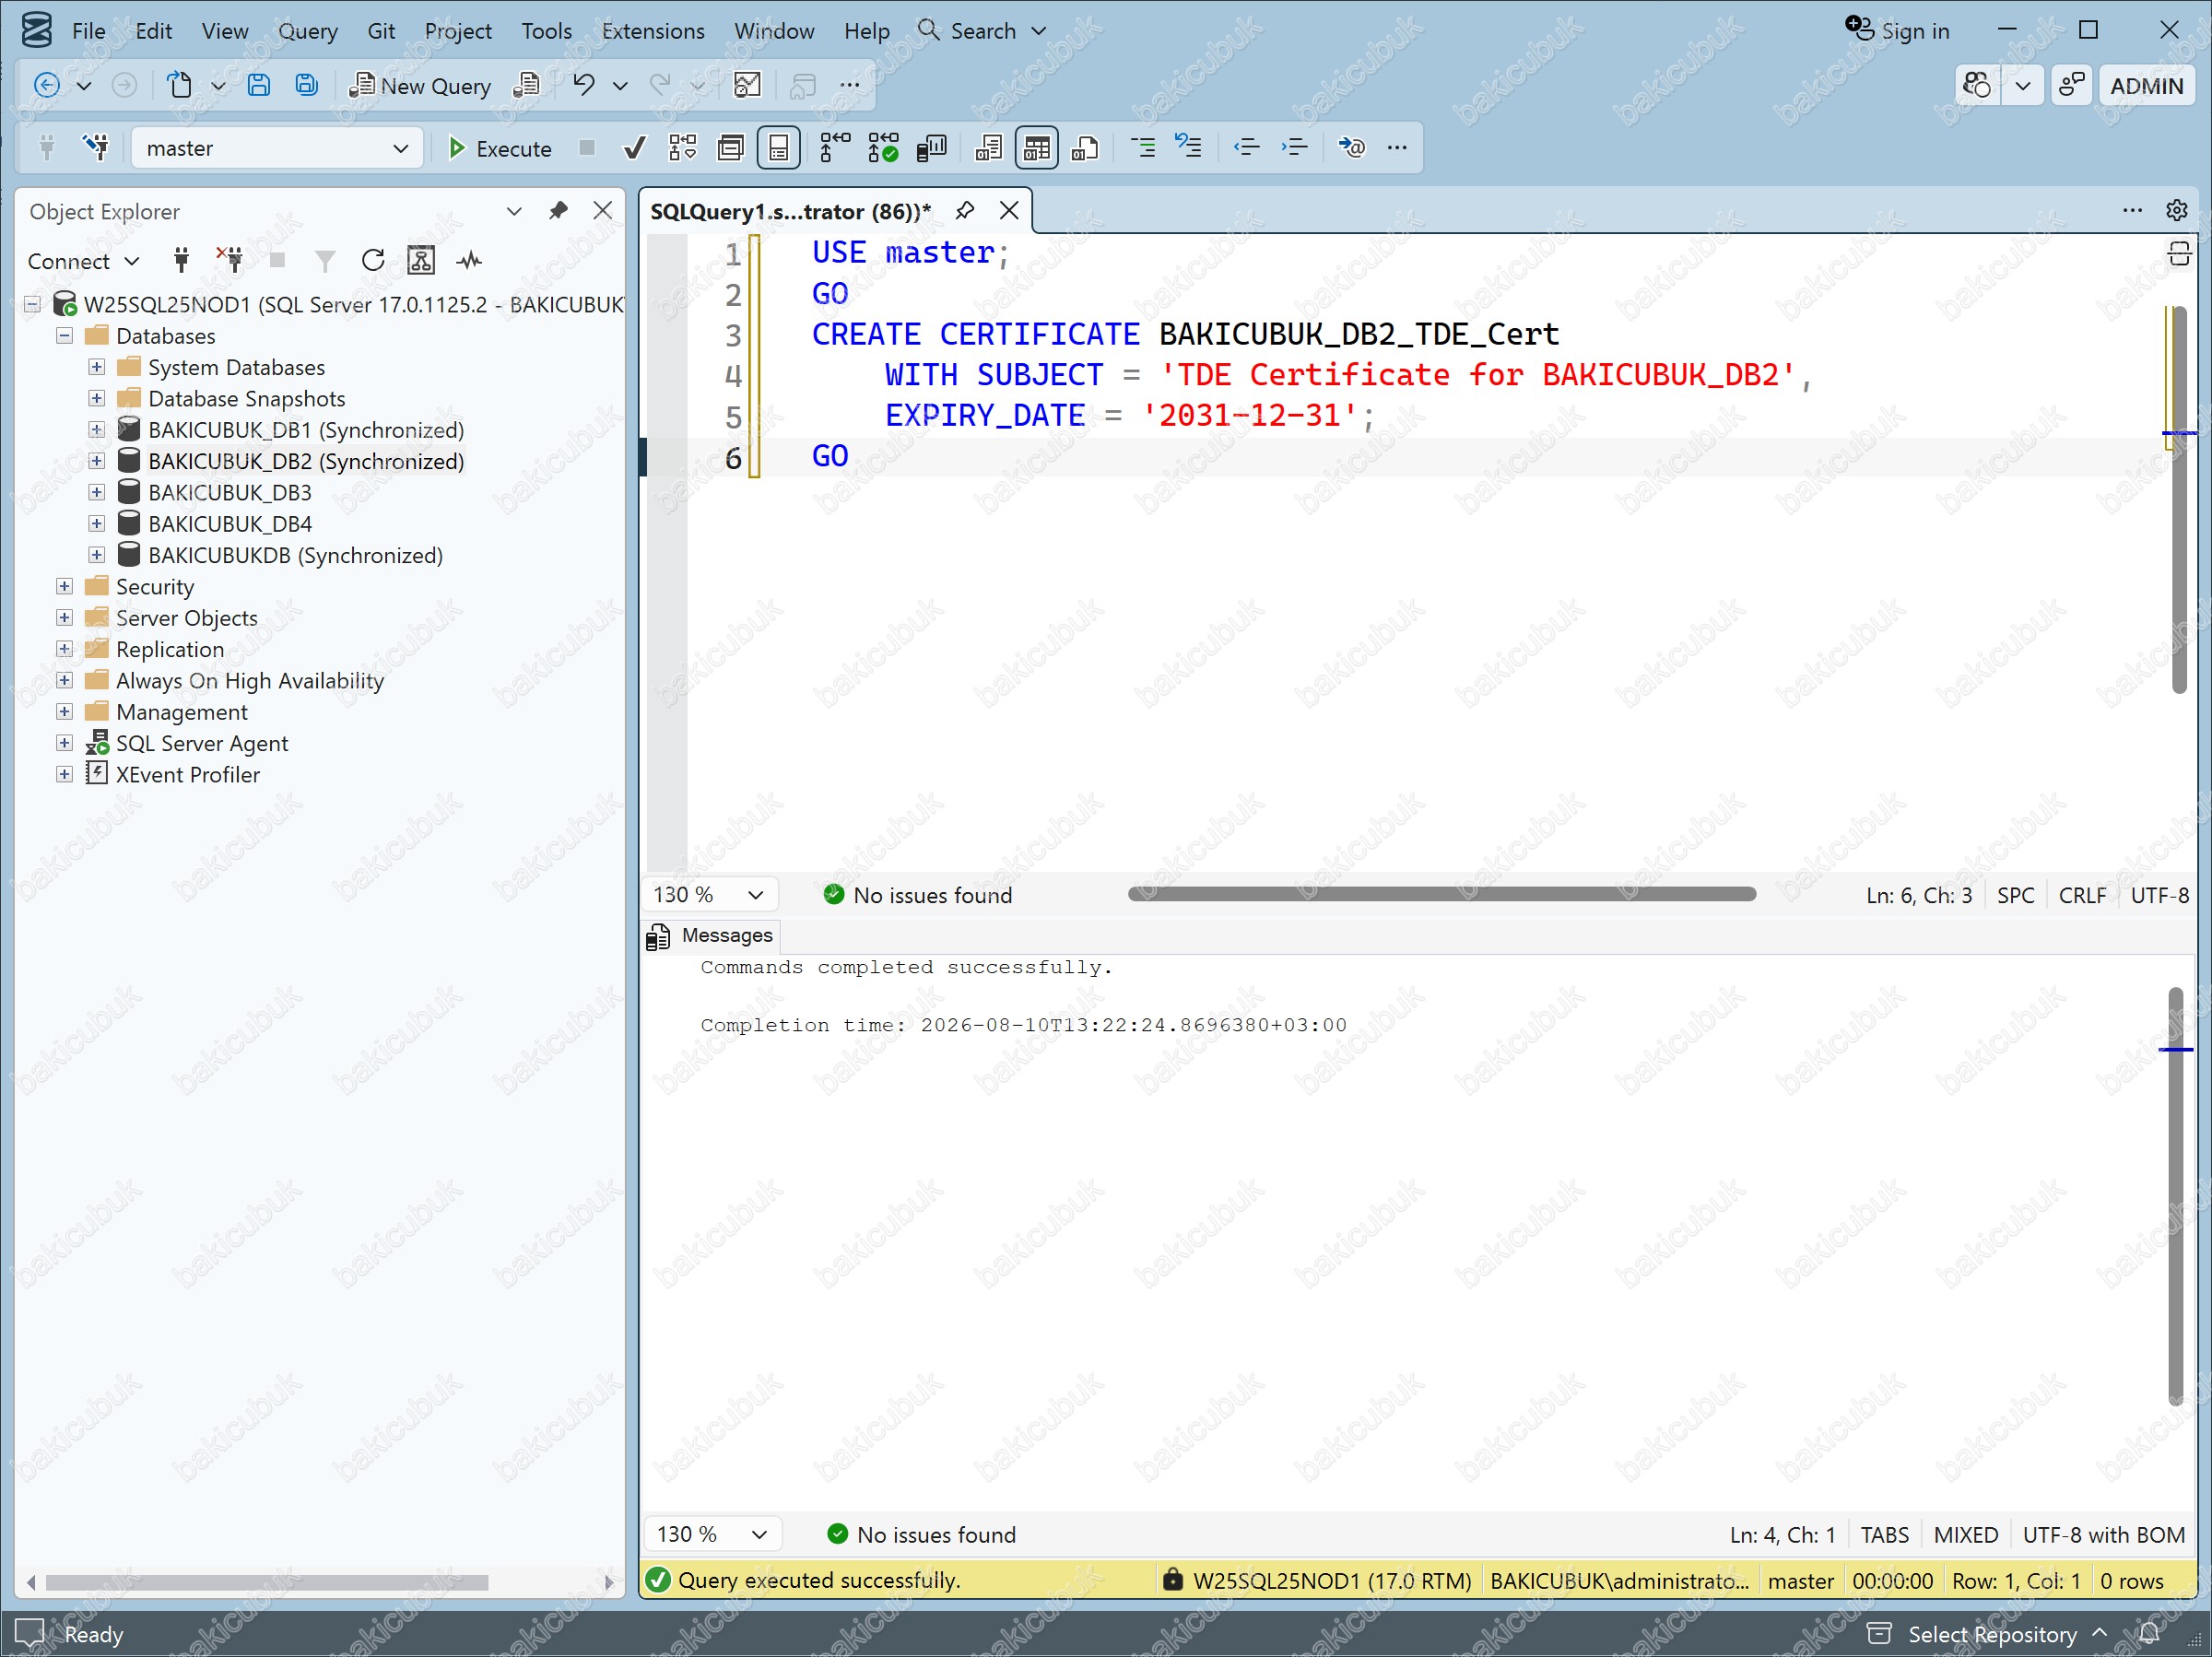2212x1657 pixels.
Task: Click Disconnect icon in Object Explorer
Action: pyautogui.click(x=230, y=262)
